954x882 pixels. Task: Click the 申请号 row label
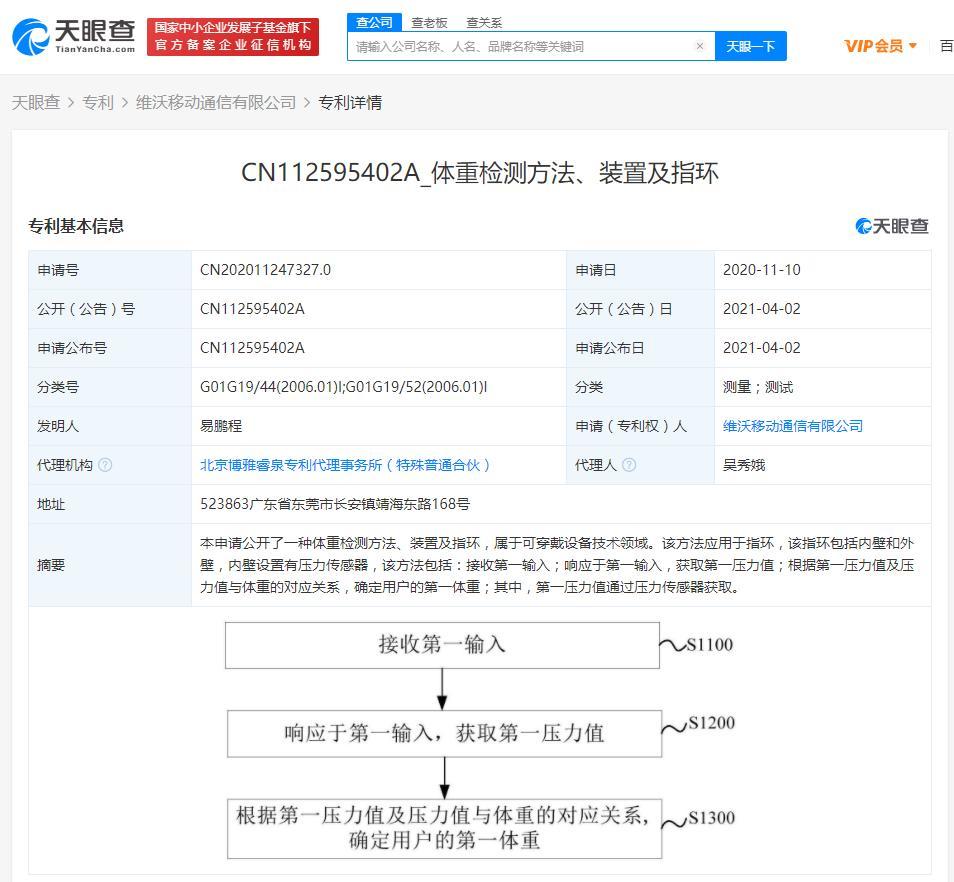coord(58,270)
